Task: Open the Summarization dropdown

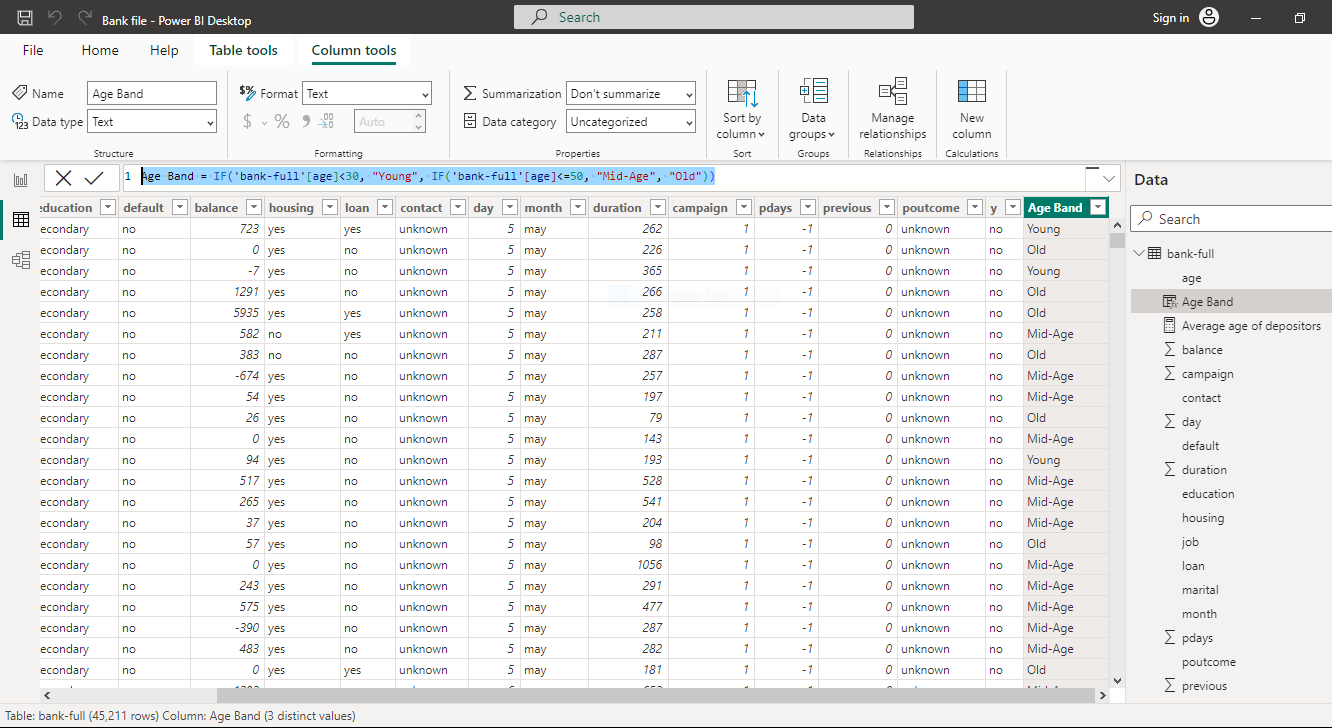Action: pos(630,93)
